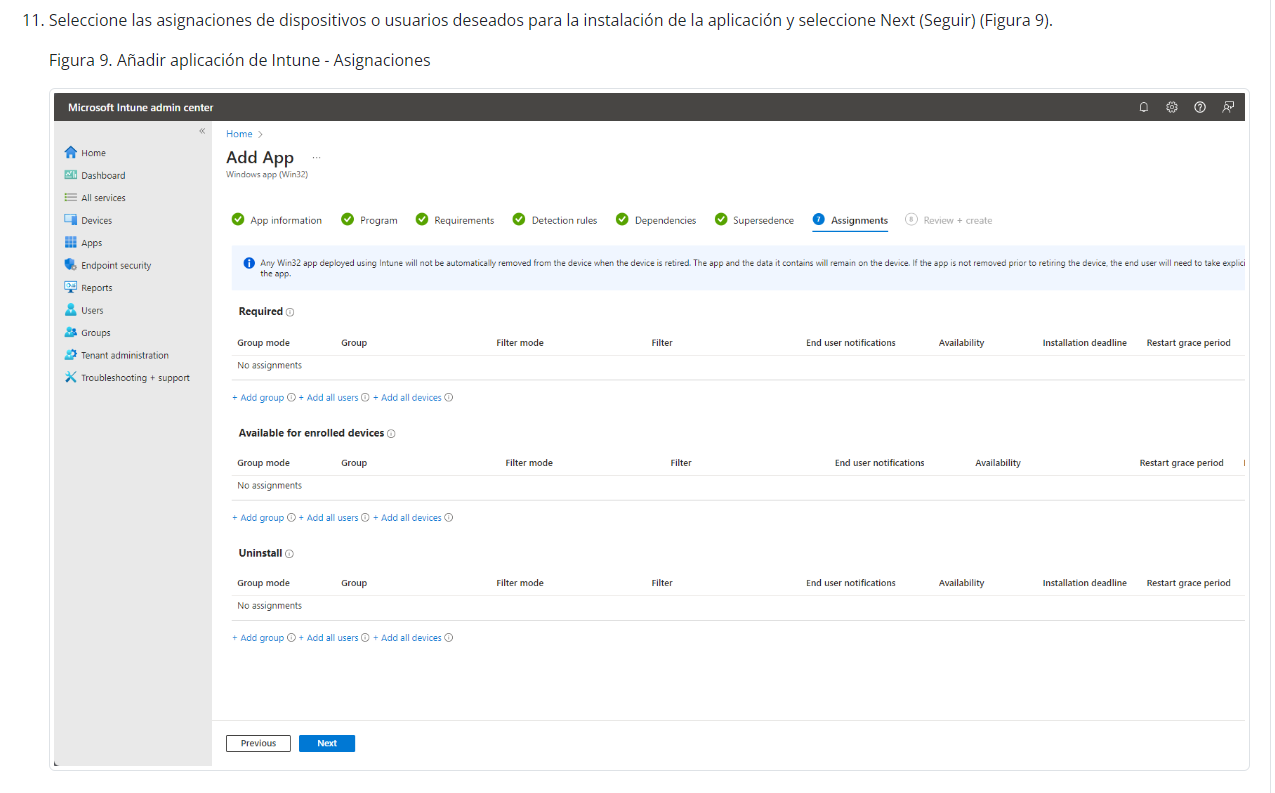
Task: Open Devices in the sidebar
Action: [x=88, y=220]
